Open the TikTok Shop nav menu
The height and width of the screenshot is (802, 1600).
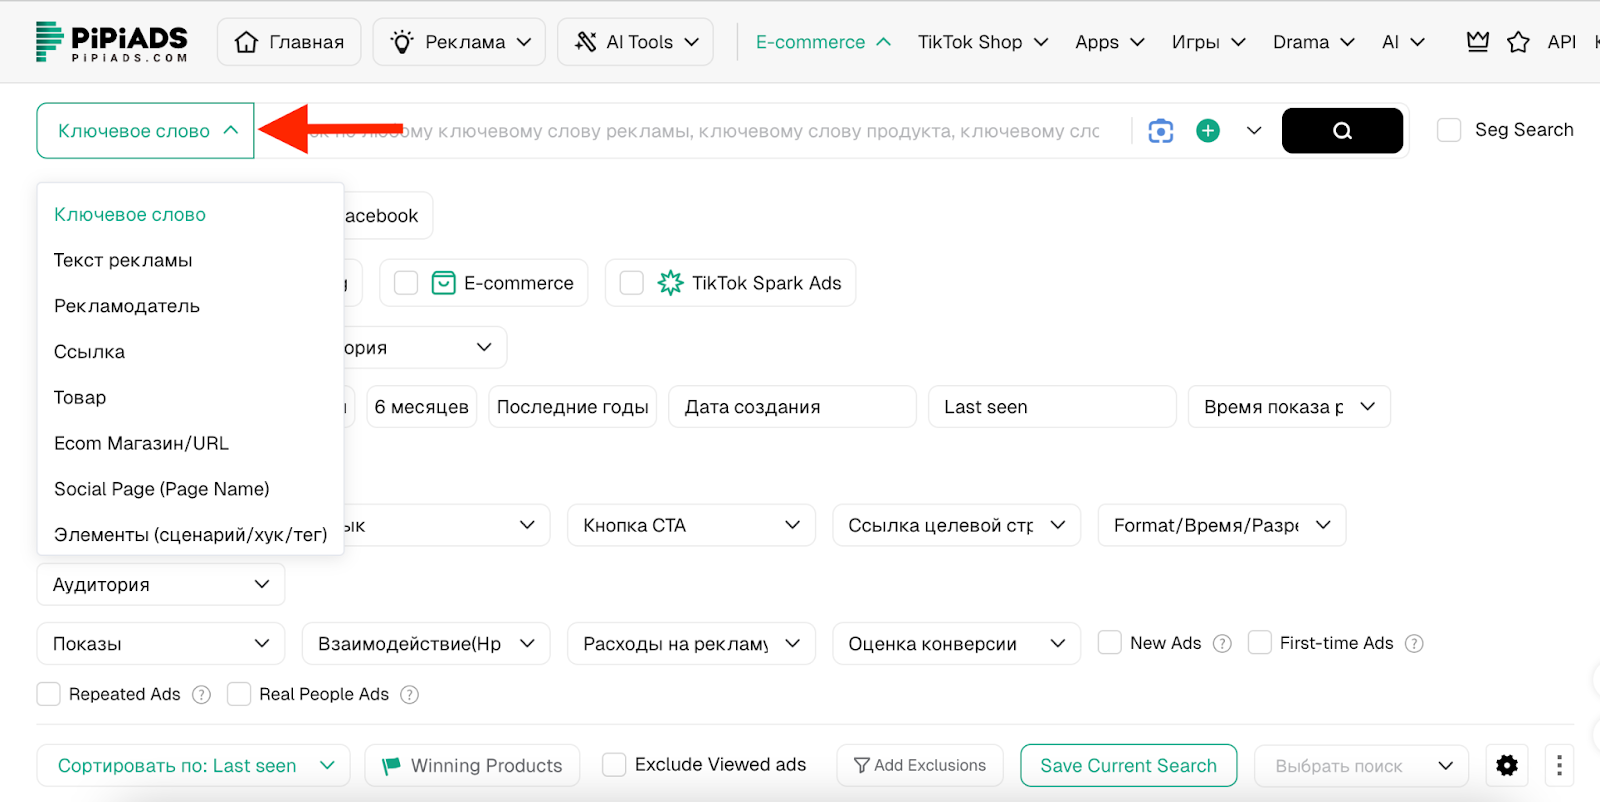click(983, 42)
